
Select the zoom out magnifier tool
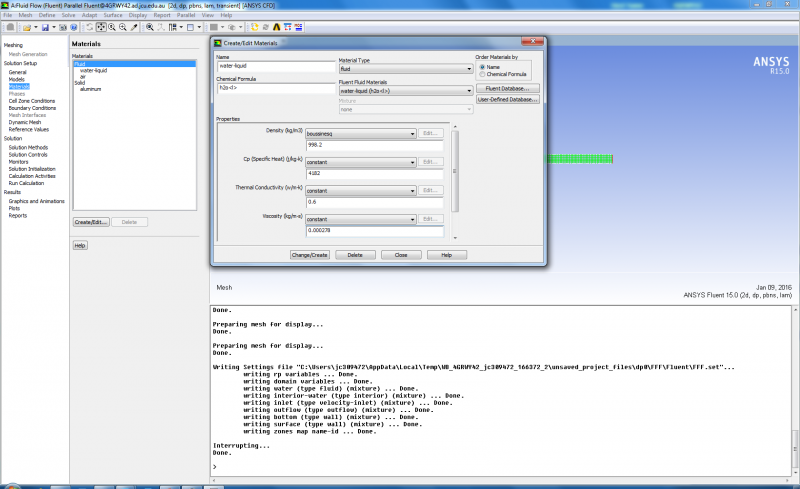[x=123, y=27]
